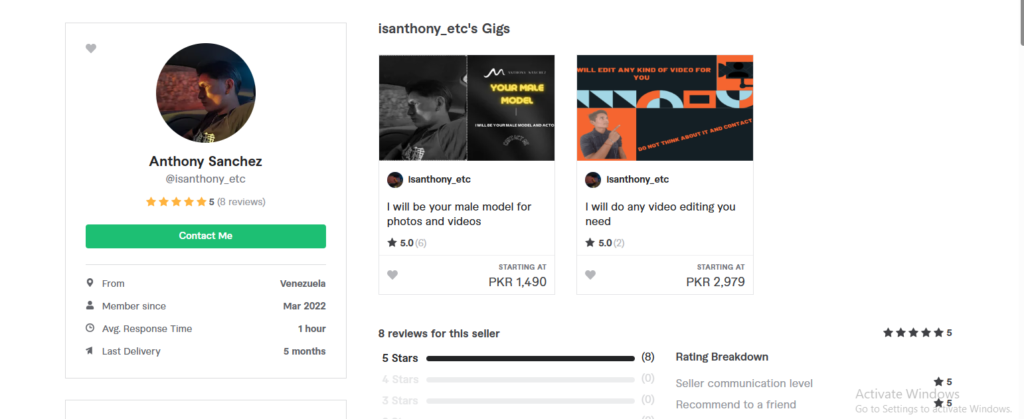Click the location pin icon beside From
1024x419 pixels.
(x=90, y=283)
